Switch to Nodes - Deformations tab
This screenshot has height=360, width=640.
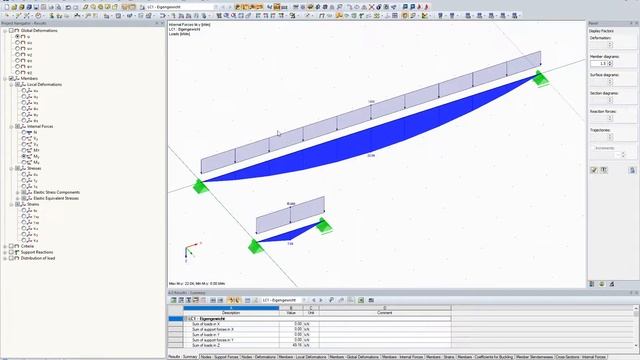[258, 357]
